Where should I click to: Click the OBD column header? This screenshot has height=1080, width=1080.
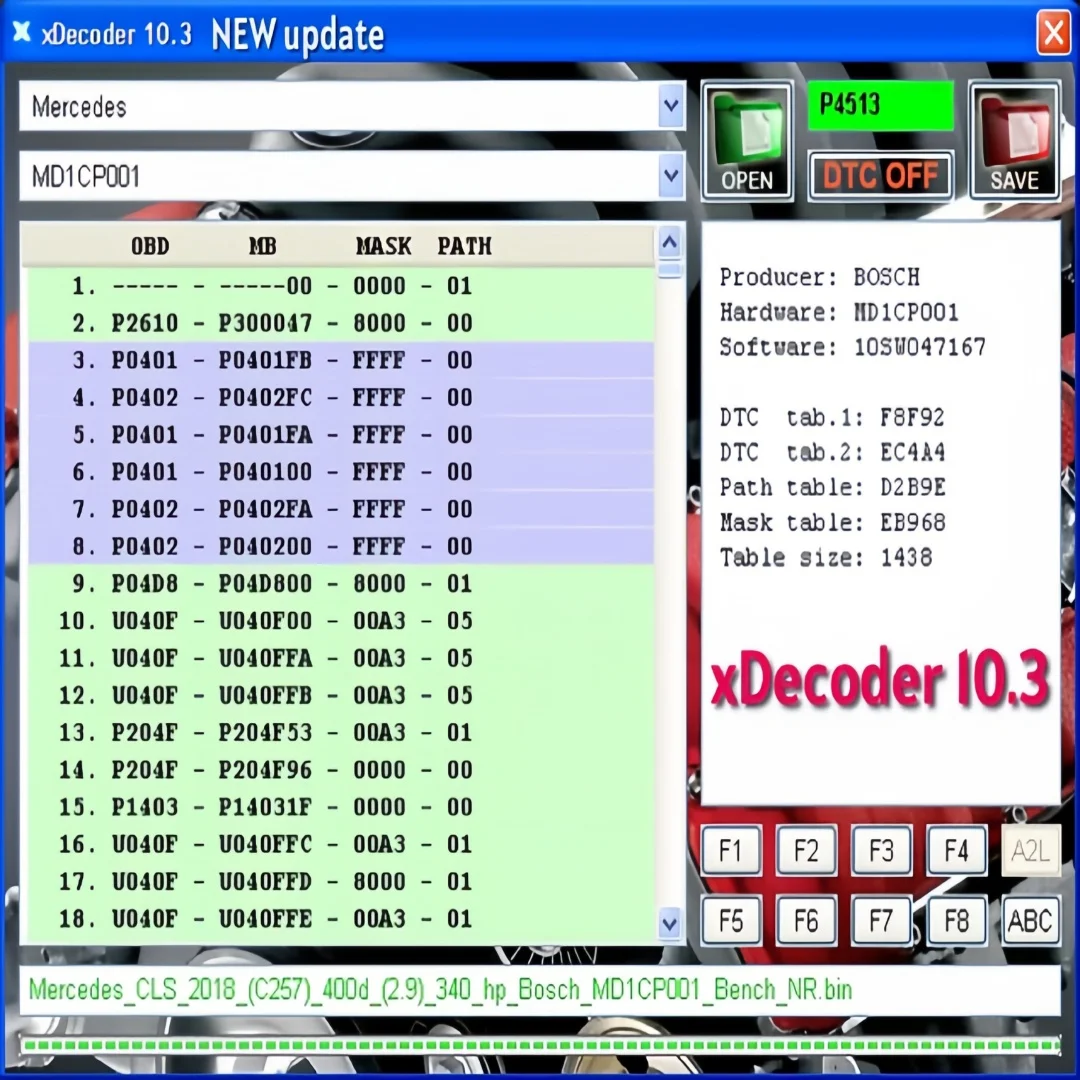tap(150, 246)
